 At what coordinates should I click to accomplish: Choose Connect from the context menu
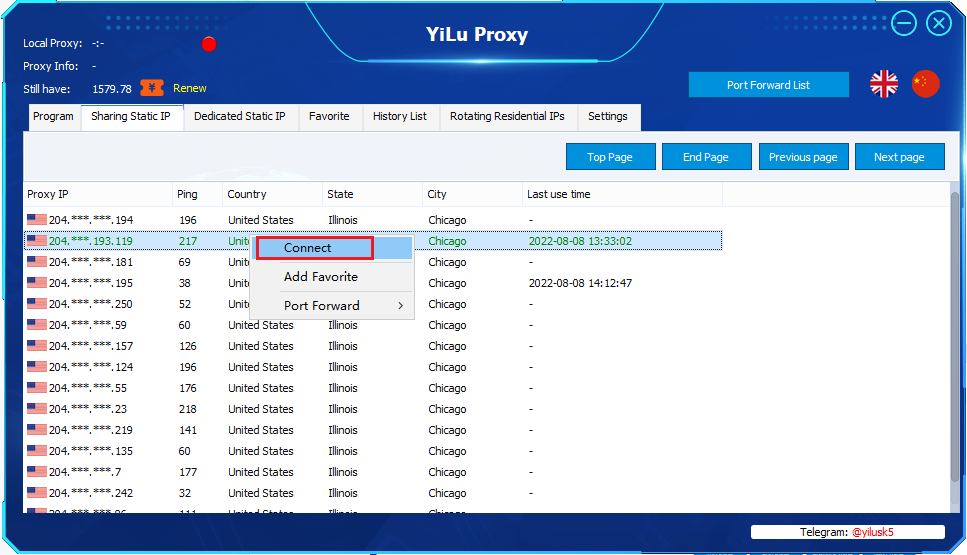click(334, 248)
